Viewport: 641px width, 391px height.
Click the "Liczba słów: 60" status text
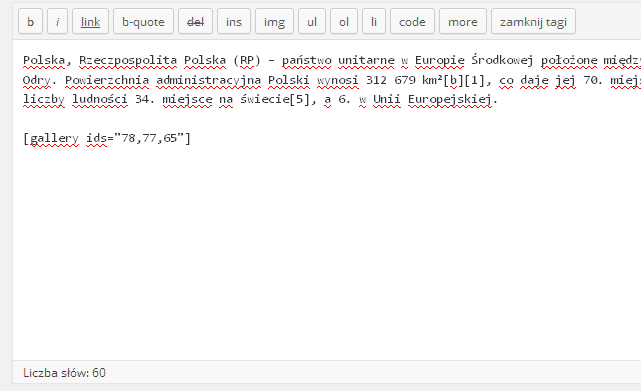click(x=64, y=373)
